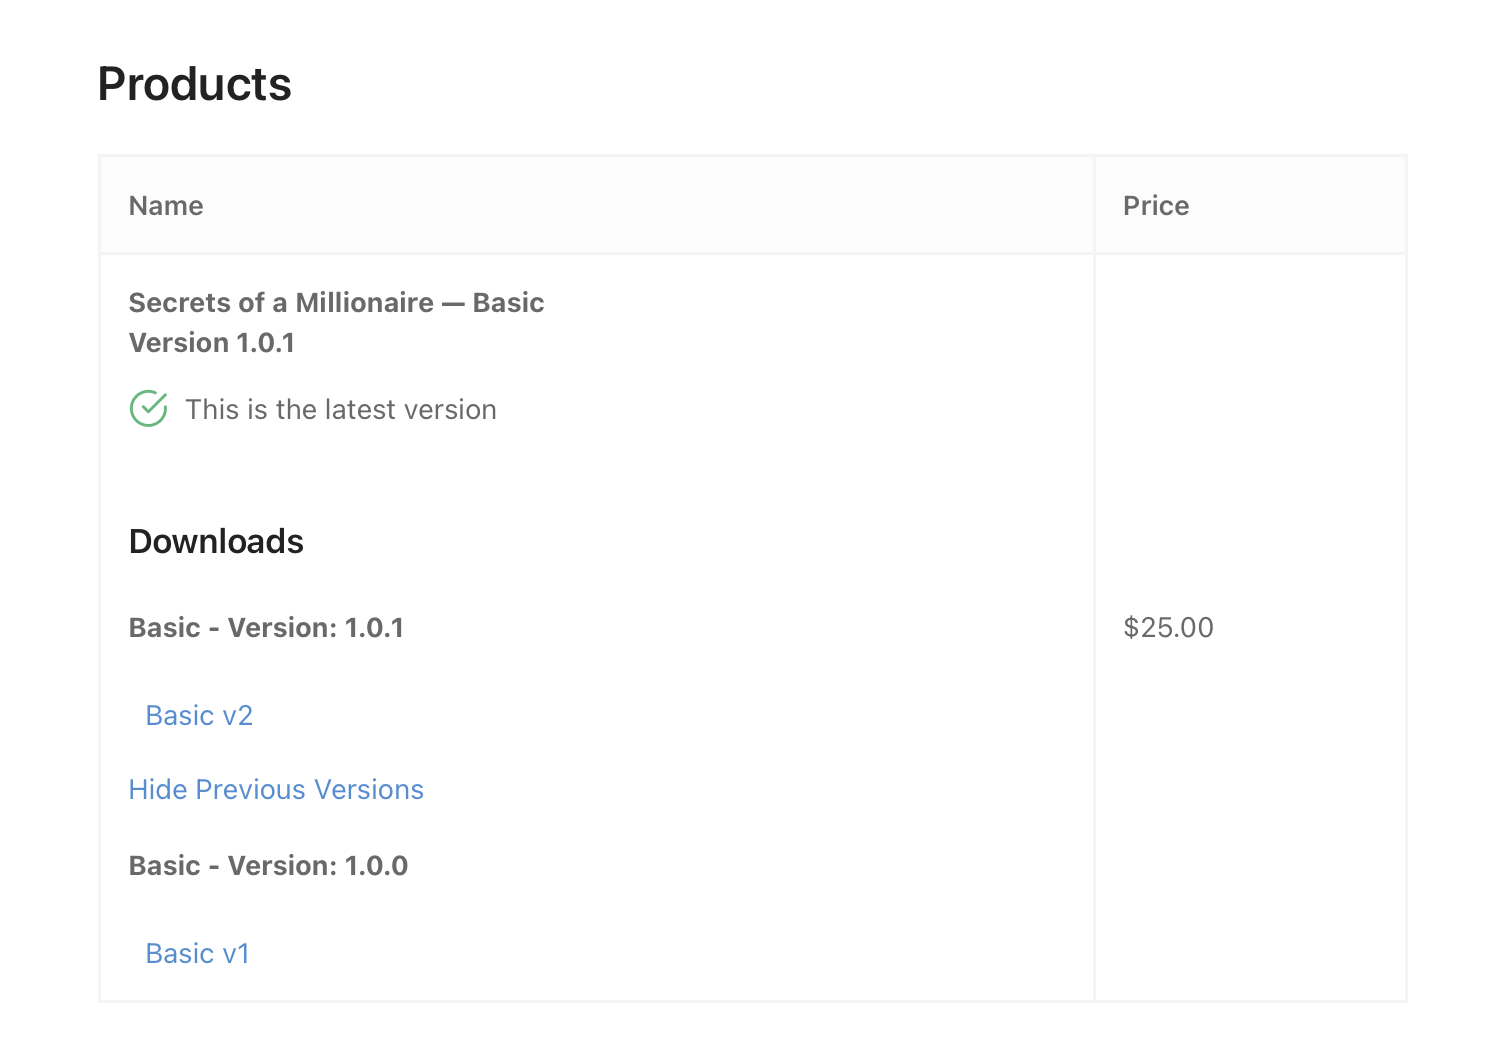Click the Downloads section heading
Image resolution: width=1506 pixels, height=1056 pixels.
point(216,541)
